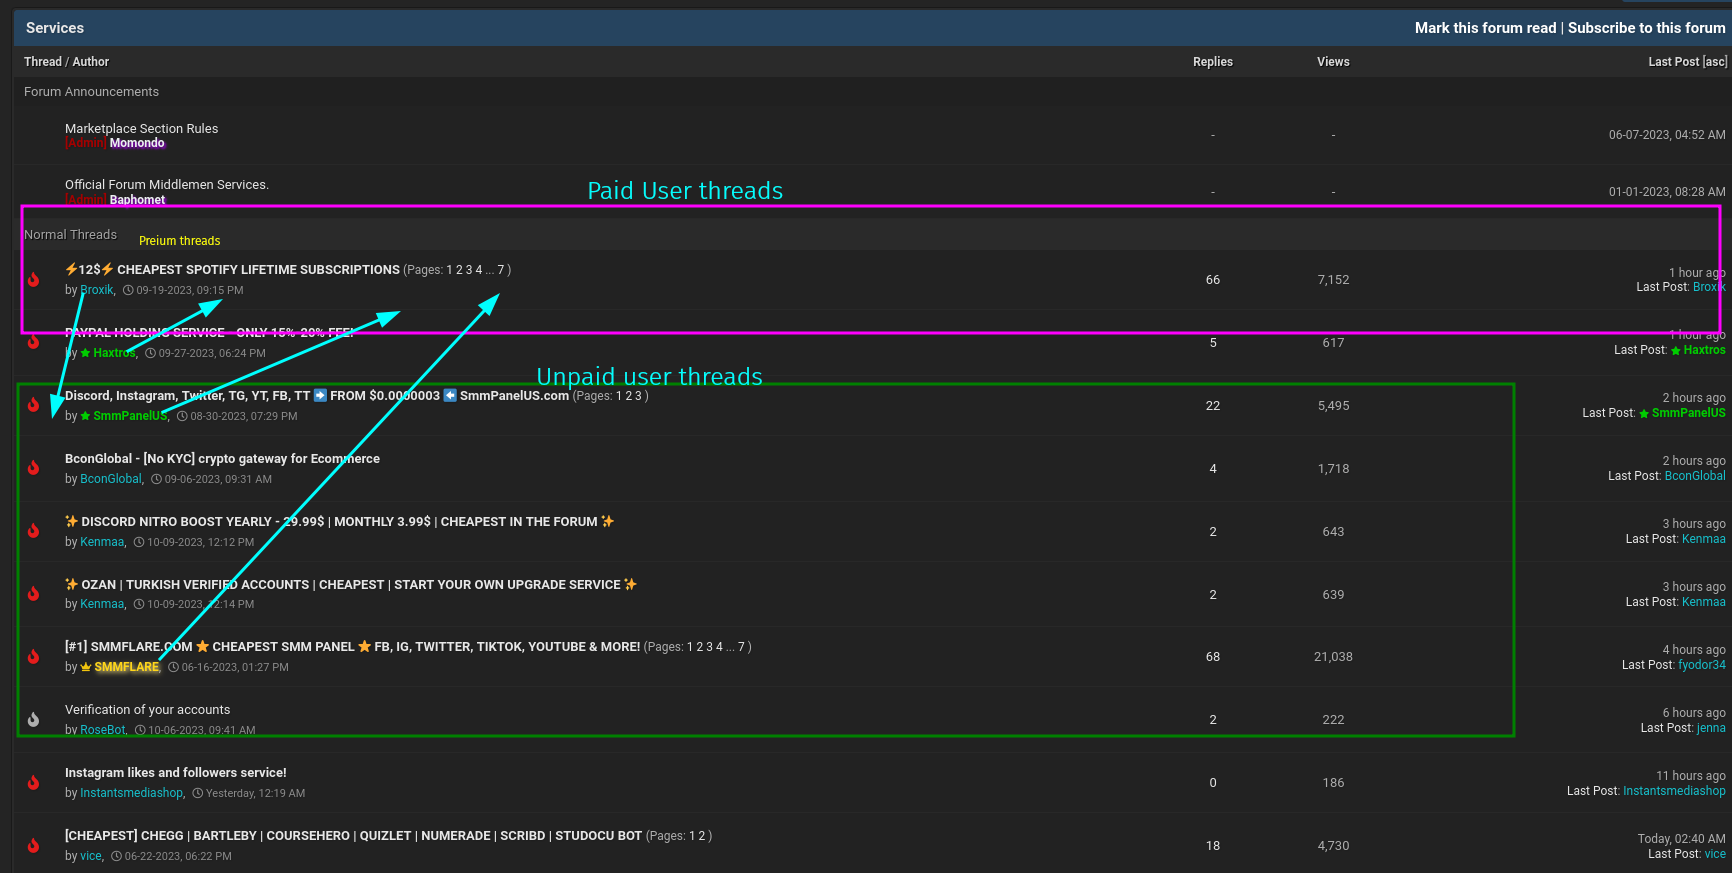
Task: Click flame icon beside BconGlobal crypto gateway thread
Action: pos(33,468)
